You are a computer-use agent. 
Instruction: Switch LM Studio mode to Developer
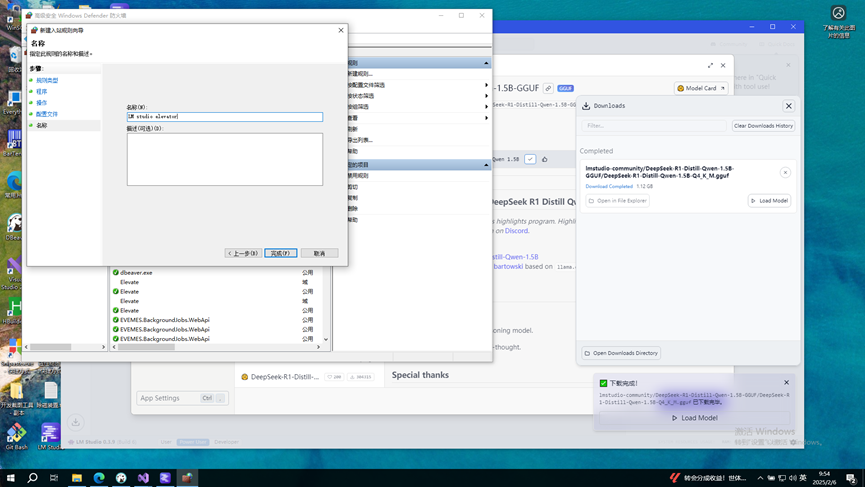pos(226,442)
